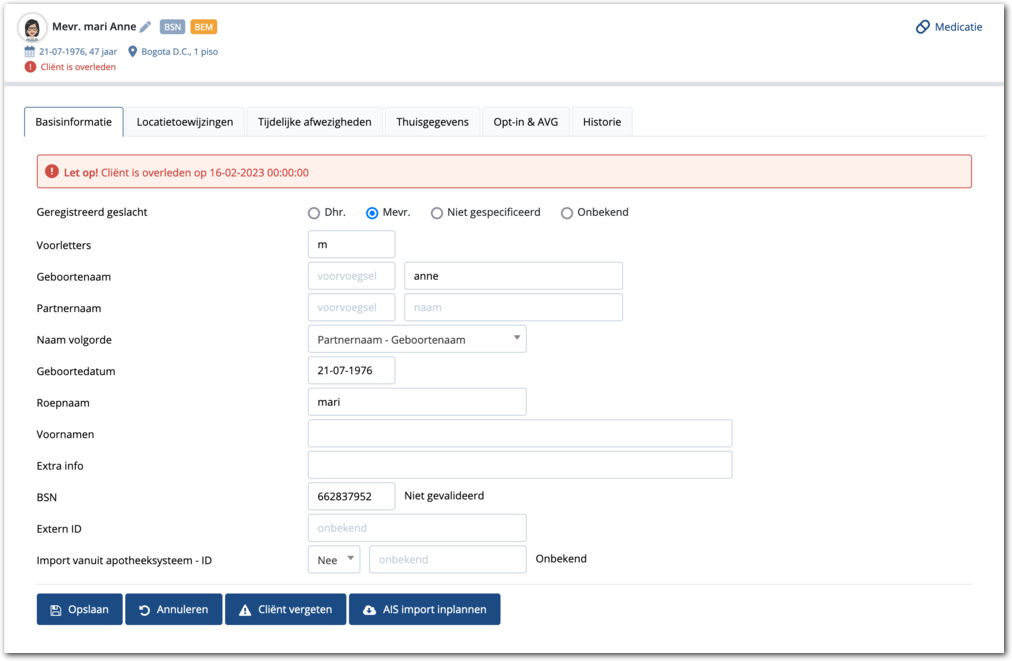The height and width of the screenshot is (661, 1012).
Task: Open the apotheeksysteem import Nee dropdown
Action: click(x=333, y=560)
